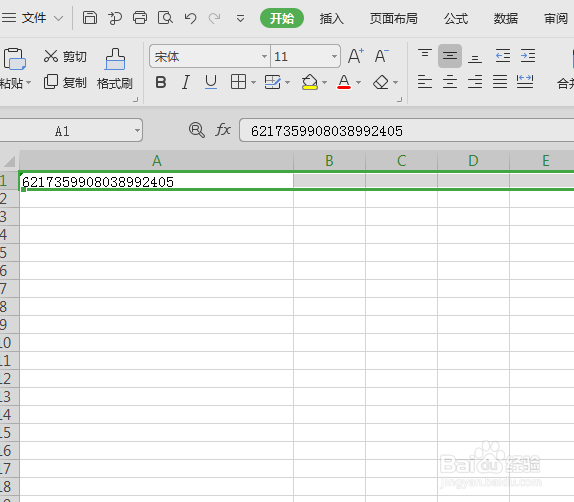Switch to 开始 tab

[282, 18]
